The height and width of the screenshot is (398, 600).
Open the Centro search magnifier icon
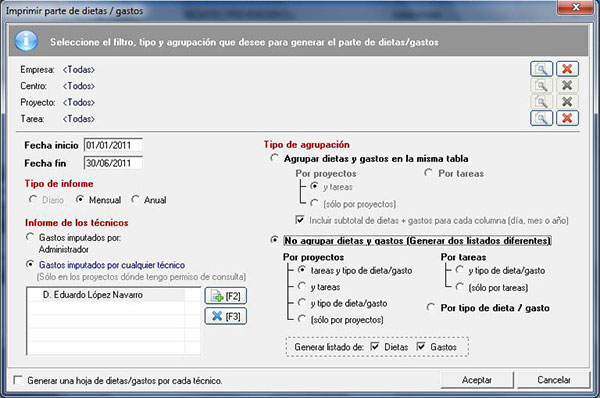[x=541, y=85]
